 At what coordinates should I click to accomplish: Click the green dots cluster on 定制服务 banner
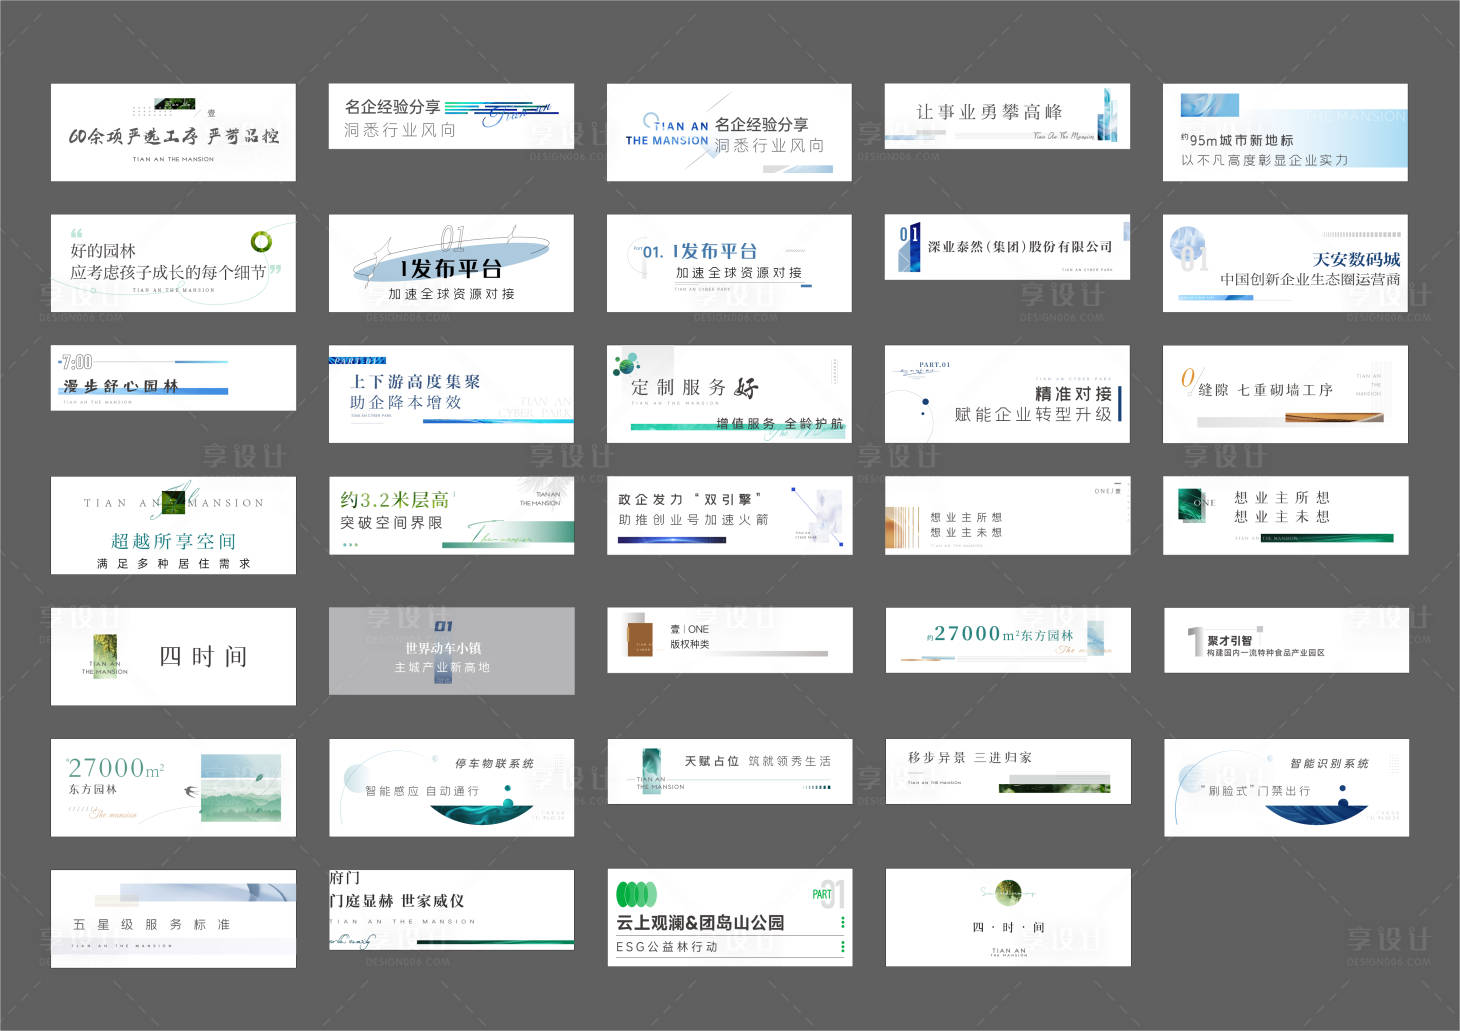(x=626, y=363)
